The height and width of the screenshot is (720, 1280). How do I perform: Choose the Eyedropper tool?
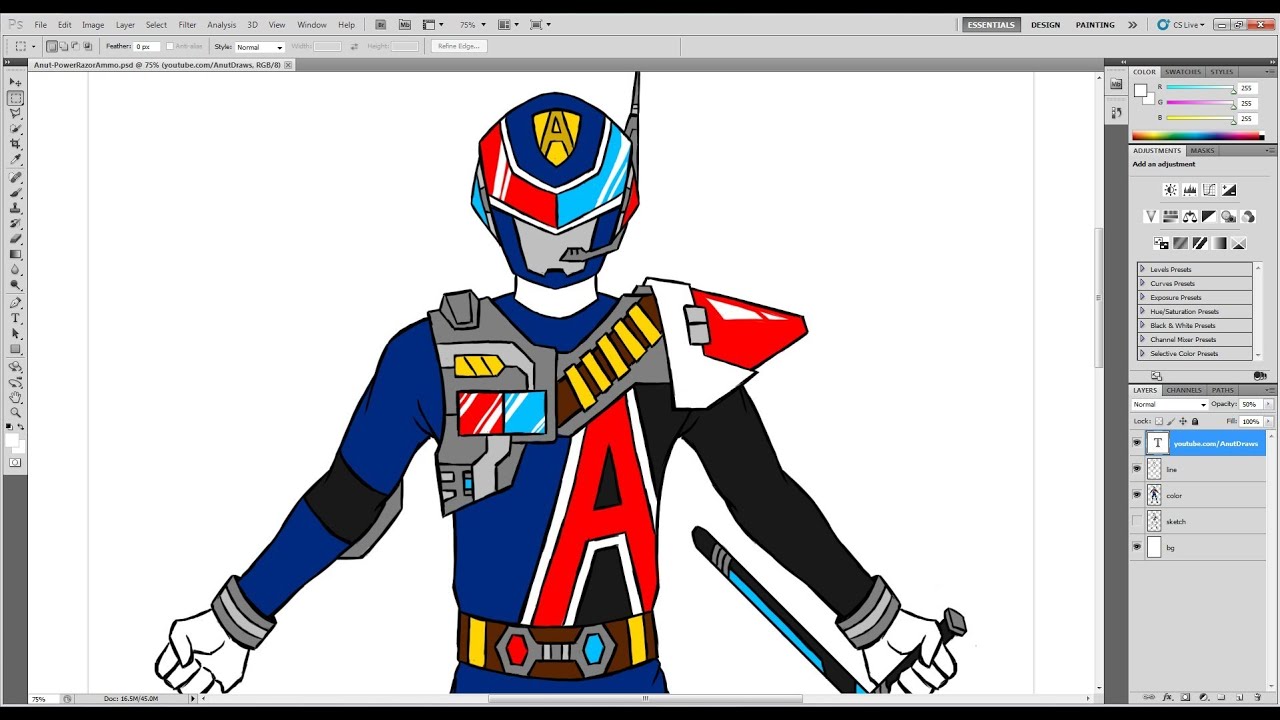15,160
